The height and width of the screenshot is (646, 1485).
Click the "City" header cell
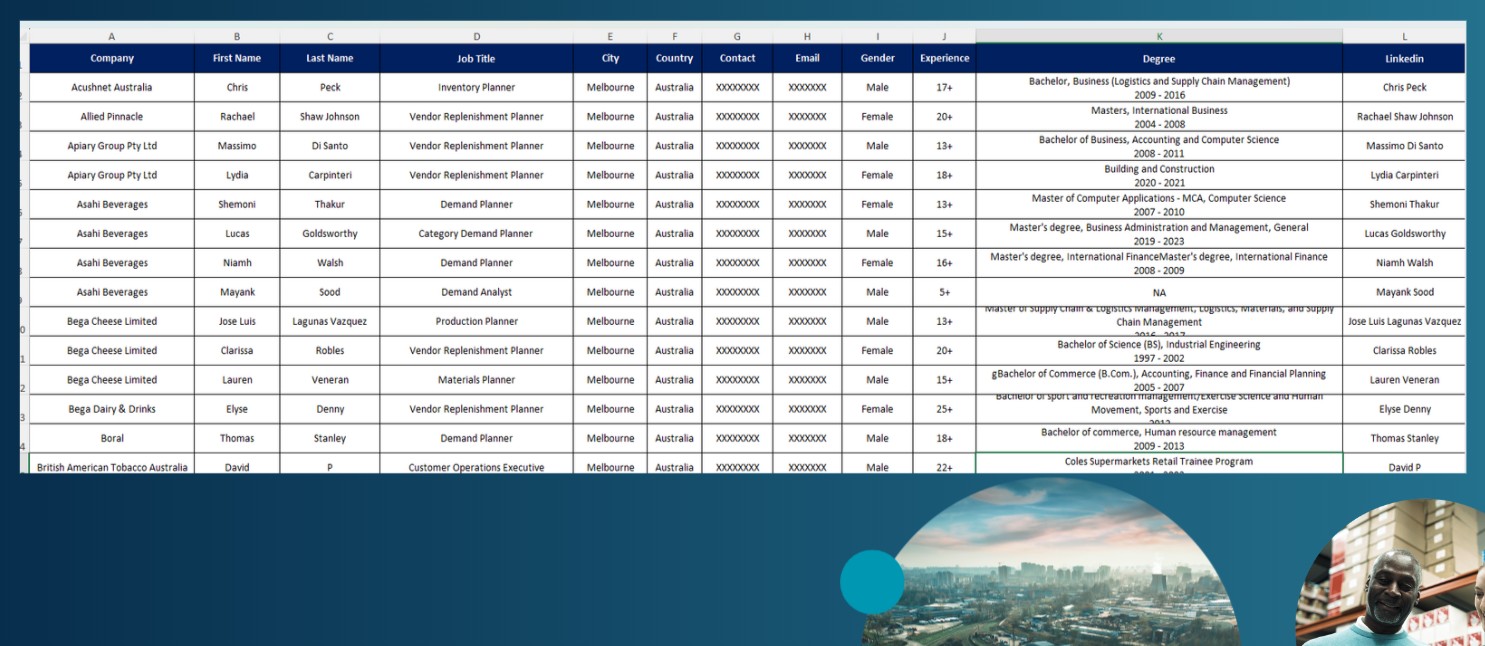[x=610, y=58]
